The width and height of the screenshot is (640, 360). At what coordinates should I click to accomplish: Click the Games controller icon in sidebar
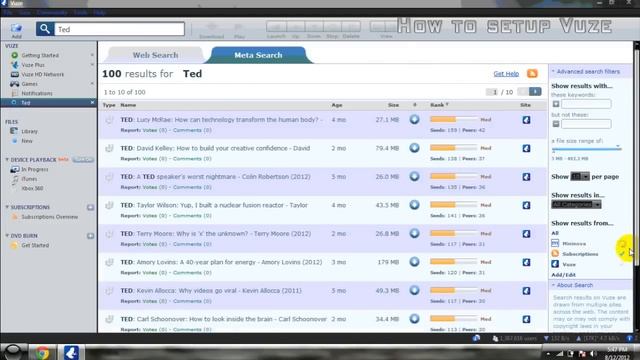(x=15, y=84)
